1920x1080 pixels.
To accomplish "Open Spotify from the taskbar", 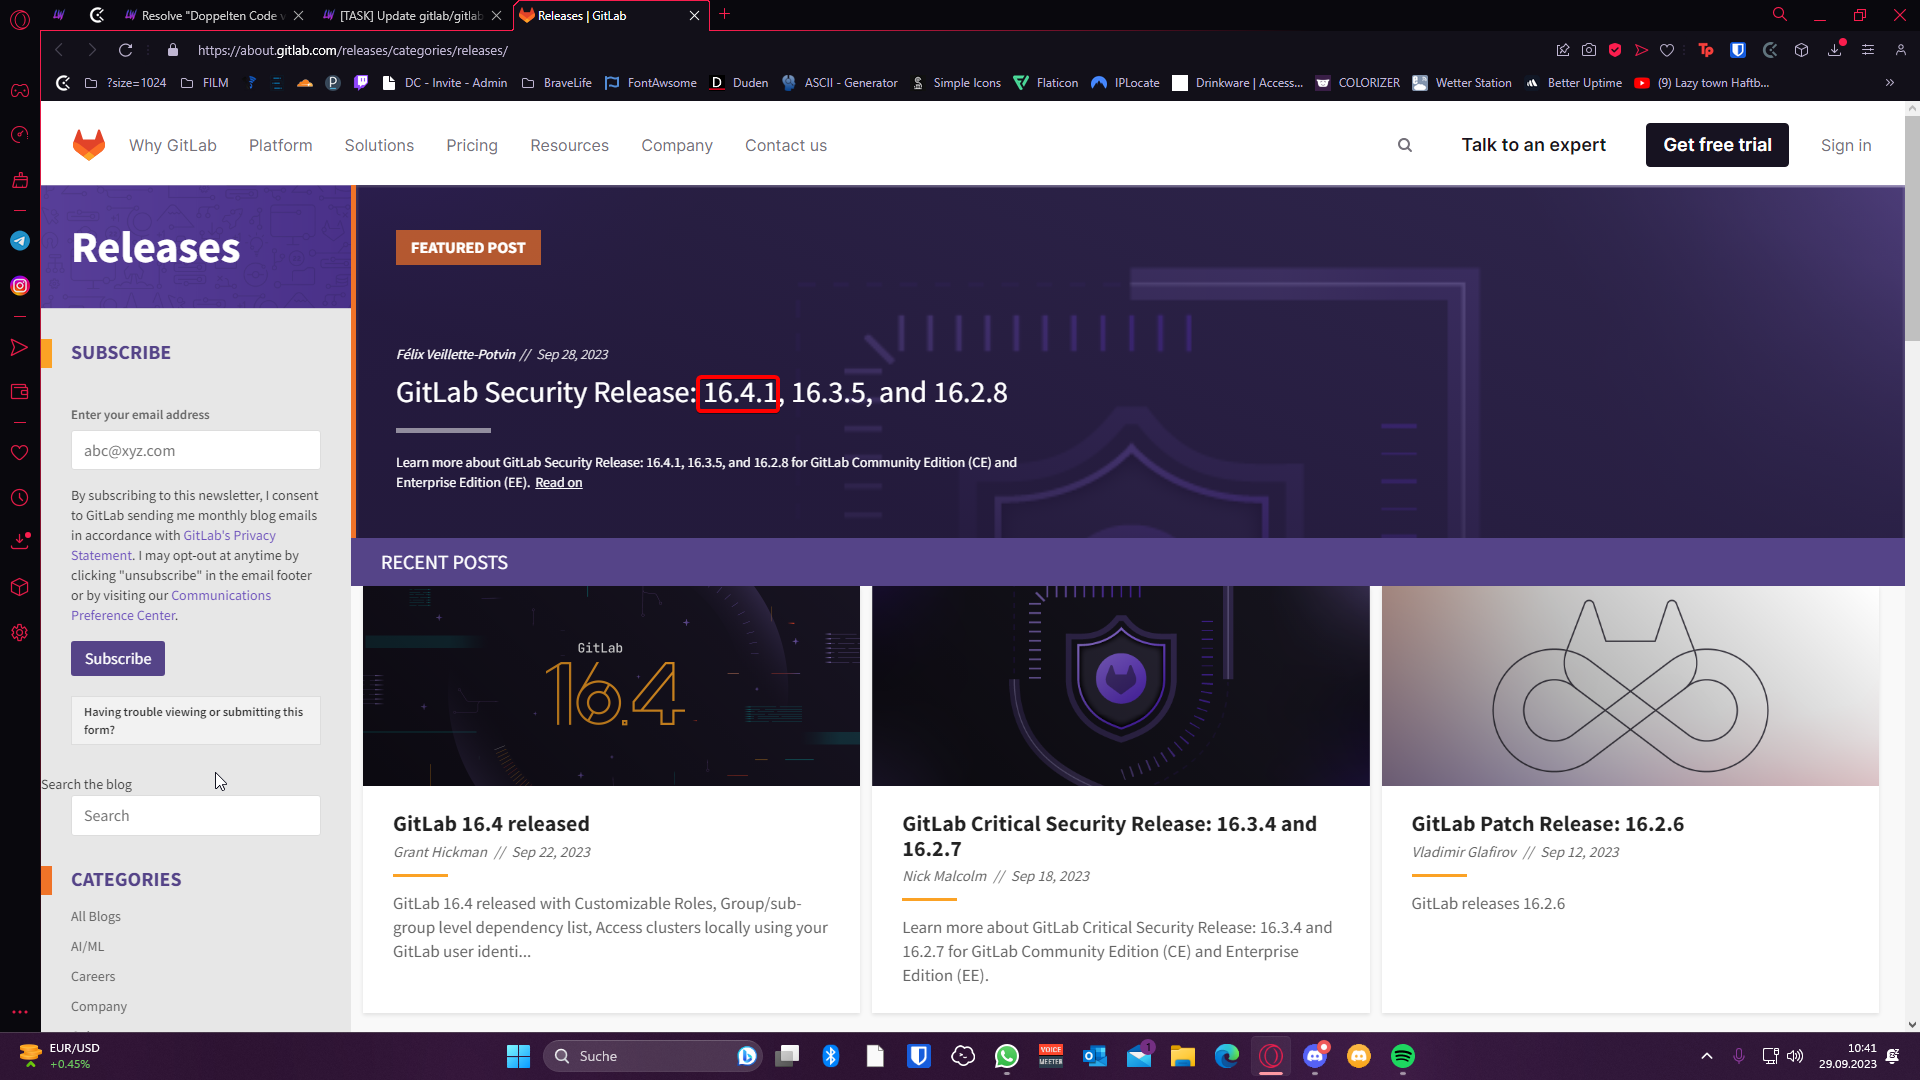I will pyautogui.click(x=1402, y=1056).
